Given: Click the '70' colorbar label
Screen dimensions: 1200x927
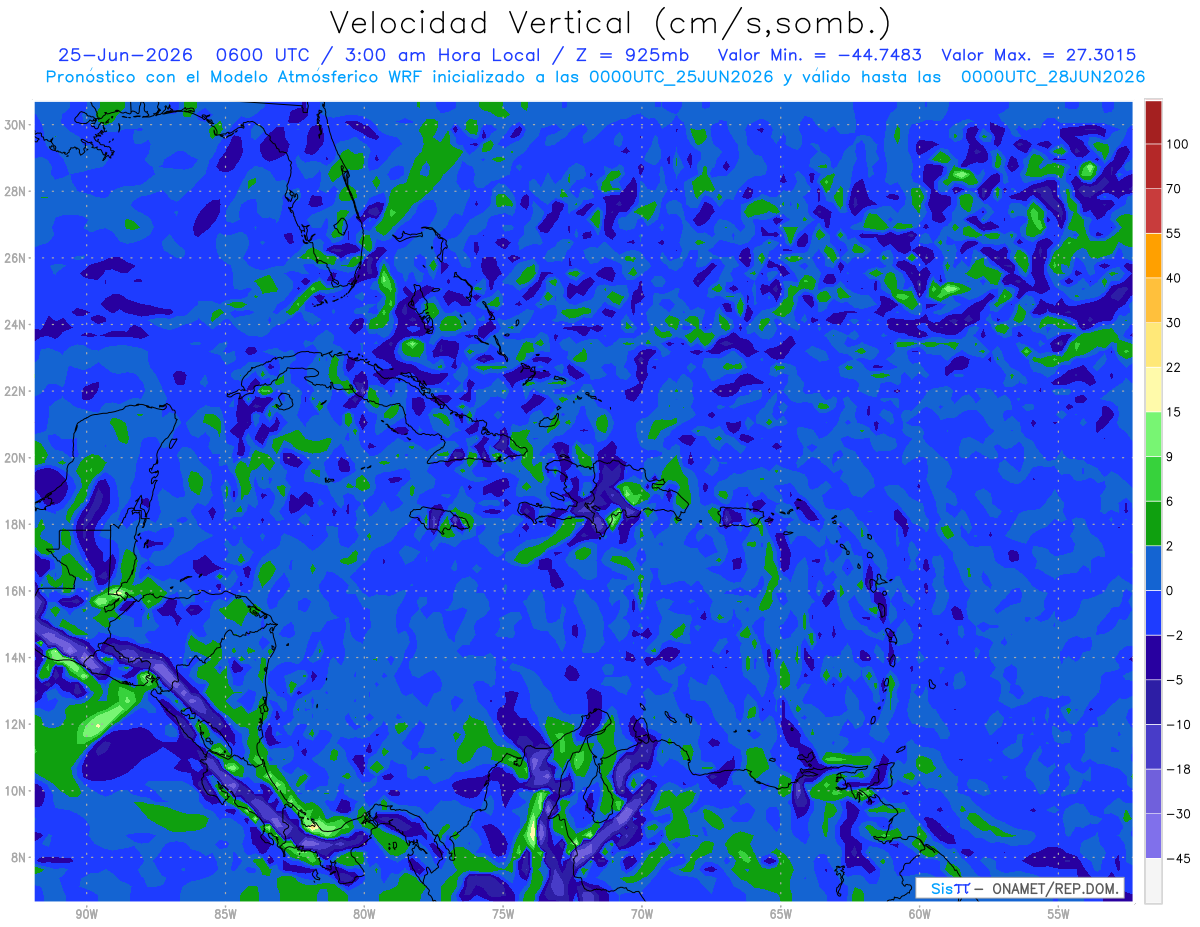Looking at the screenshot, I should click(x=1174, y=189).
